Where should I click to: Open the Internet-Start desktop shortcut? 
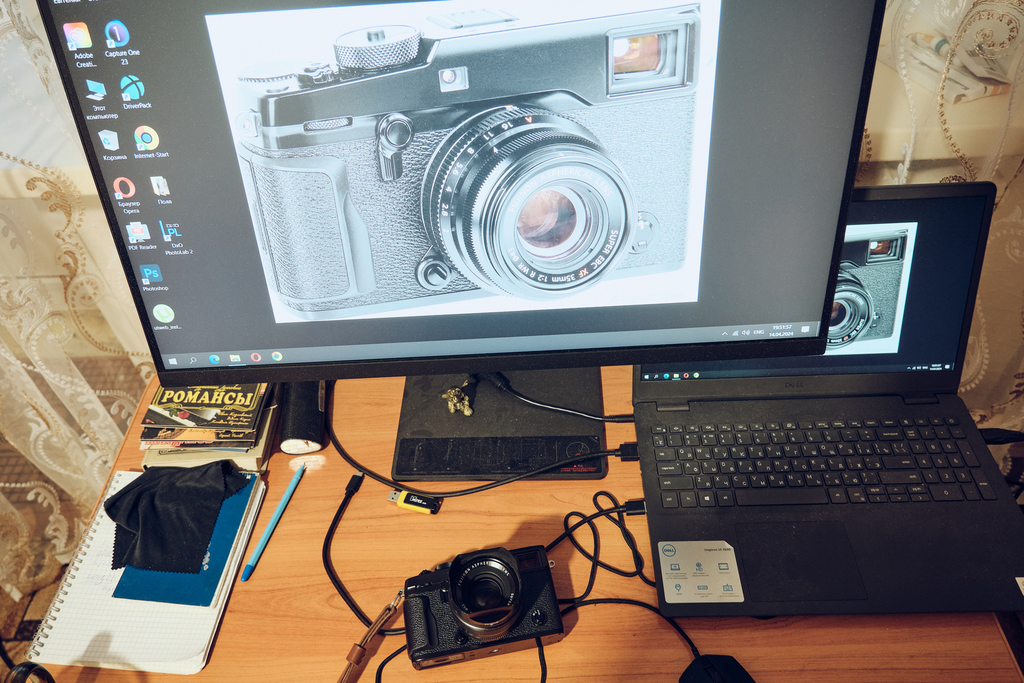[x=146, y=138]
